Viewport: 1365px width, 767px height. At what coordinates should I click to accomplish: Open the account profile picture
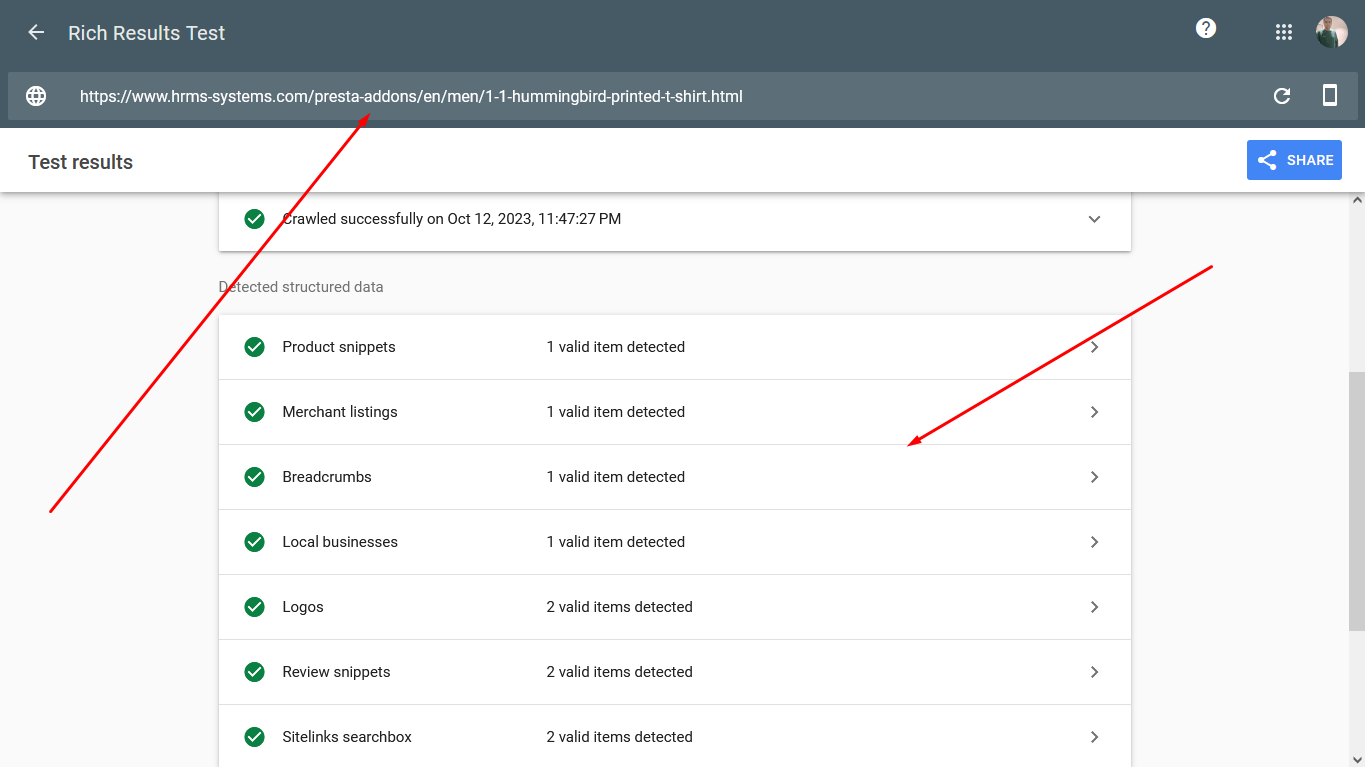pyautogui.click(x=1332, y=32)
